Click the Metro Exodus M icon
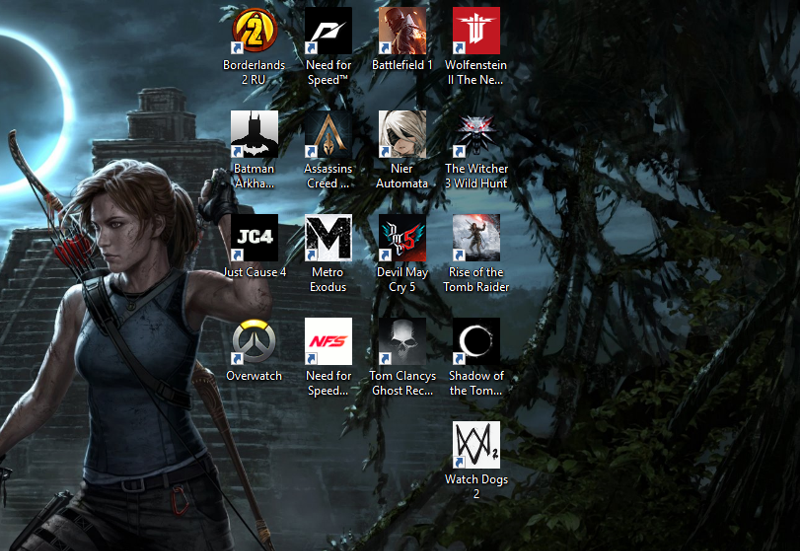Screen dimensions: 800x551 point(328,238)
